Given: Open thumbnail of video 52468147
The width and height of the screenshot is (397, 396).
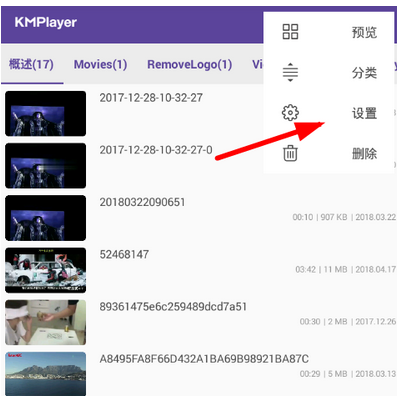Looking at the screenshot, I should pyautogui.click(x=45, y=270).
